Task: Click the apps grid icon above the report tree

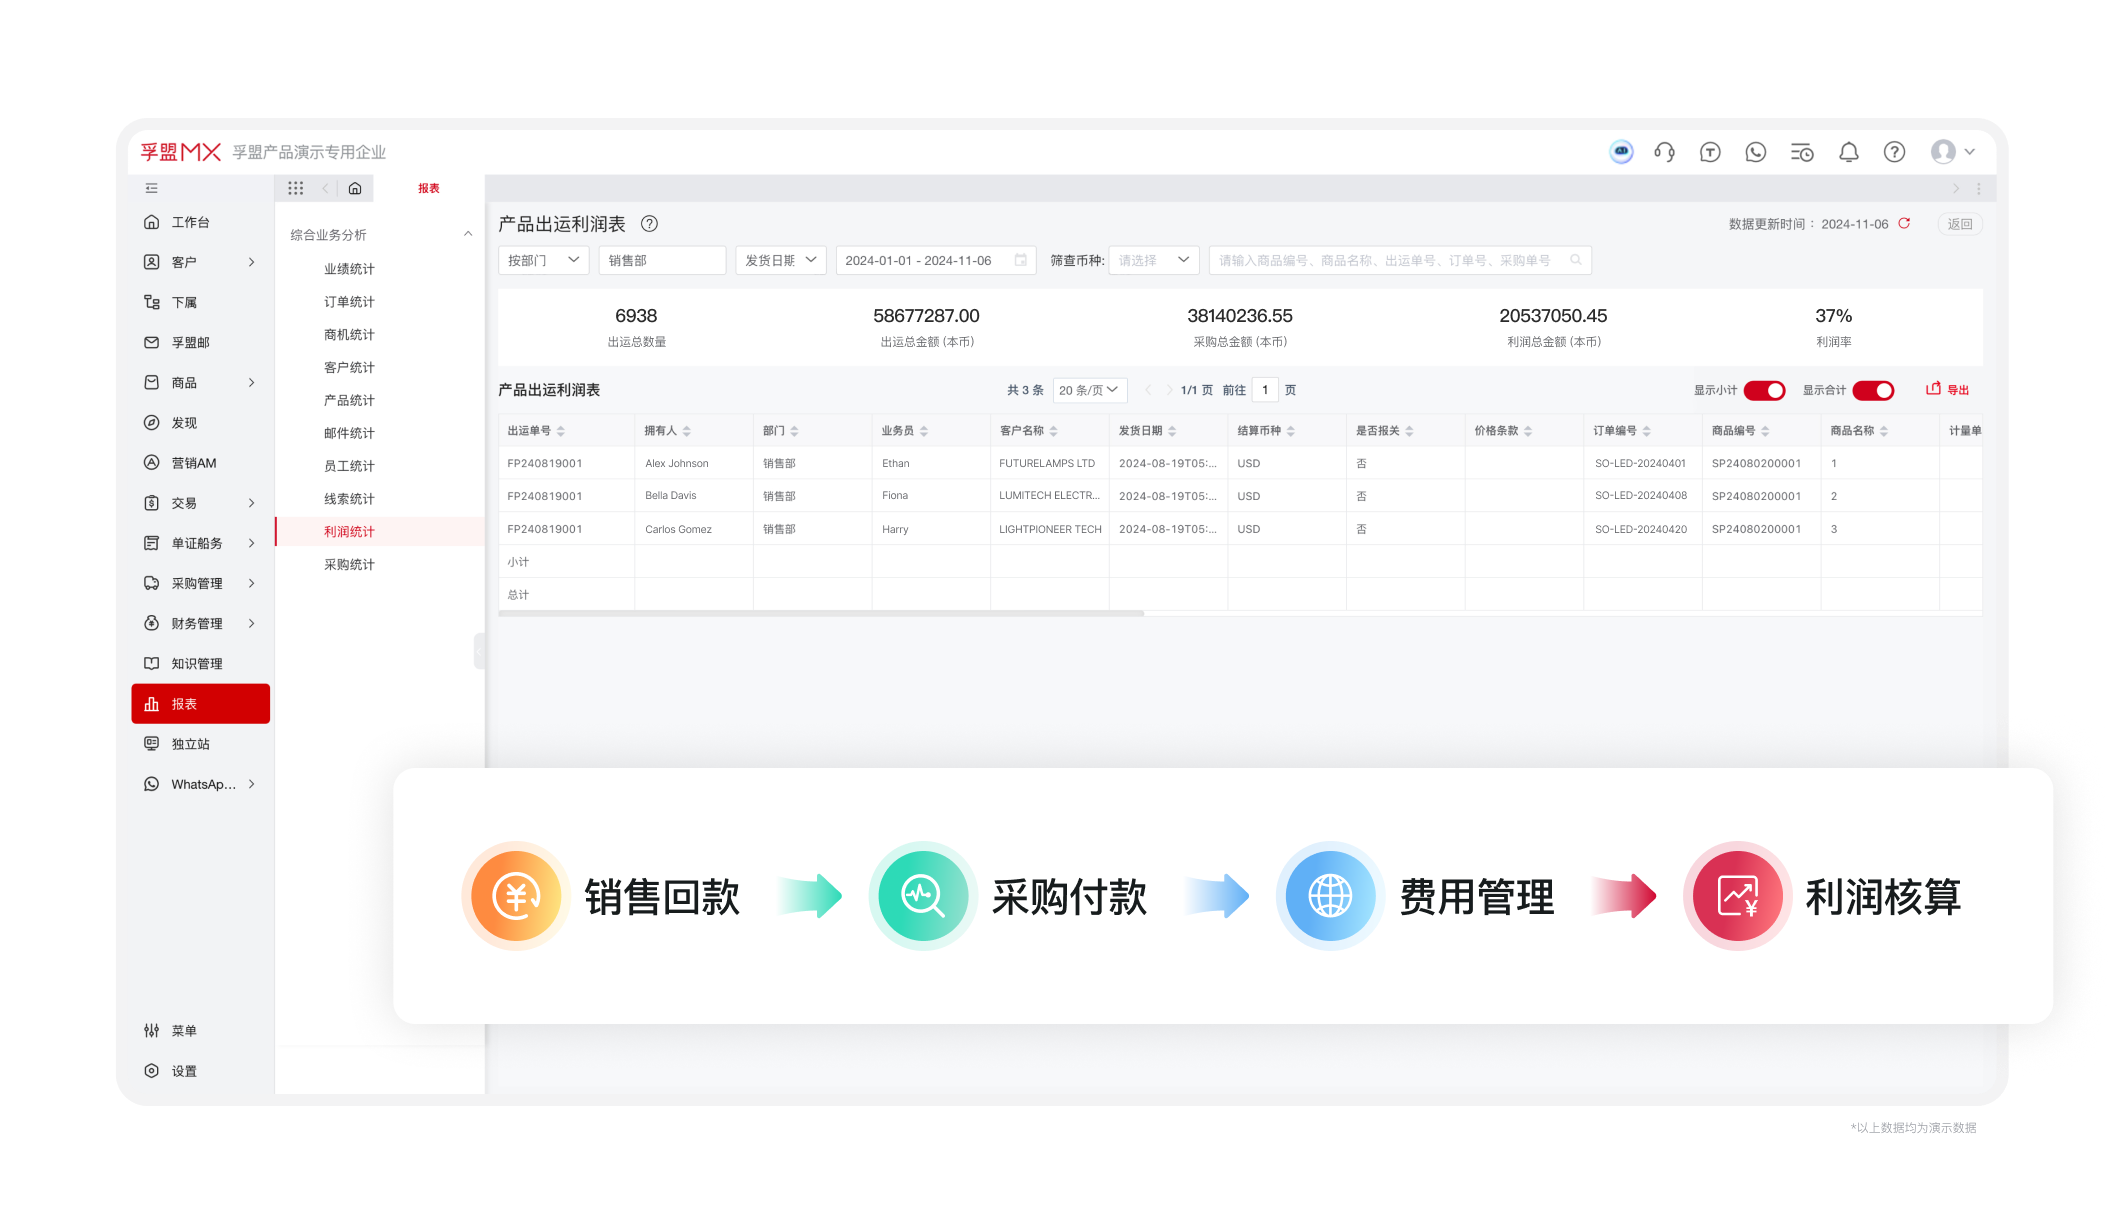Action: [x=295, y=188]
